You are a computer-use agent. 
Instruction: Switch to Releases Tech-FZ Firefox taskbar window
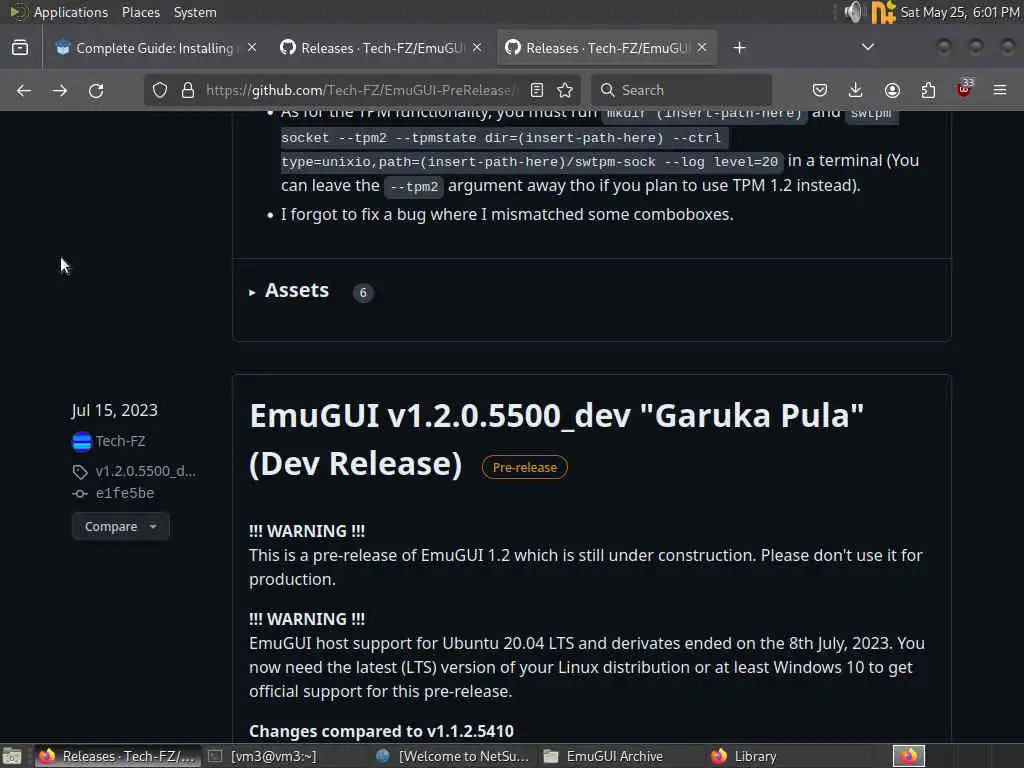116,756
